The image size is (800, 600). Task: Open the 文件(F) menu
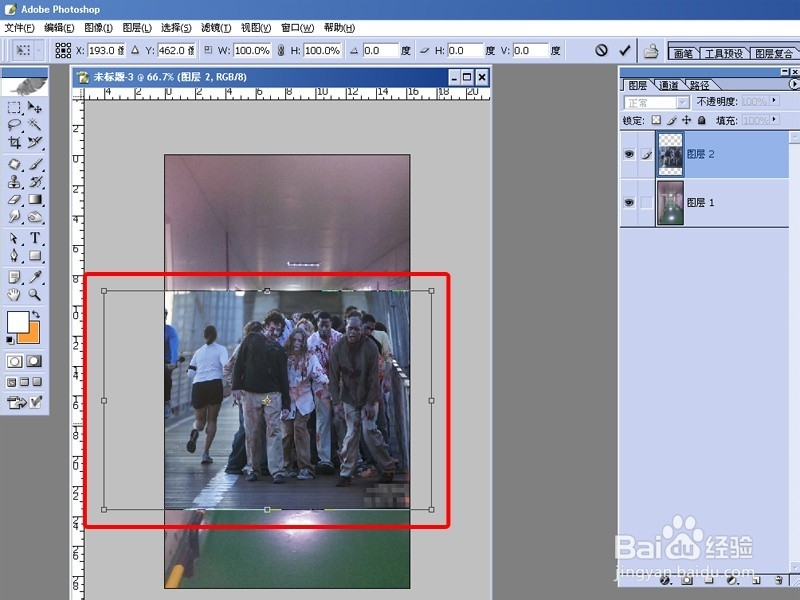pyautogui.click(x=19, y=28)
